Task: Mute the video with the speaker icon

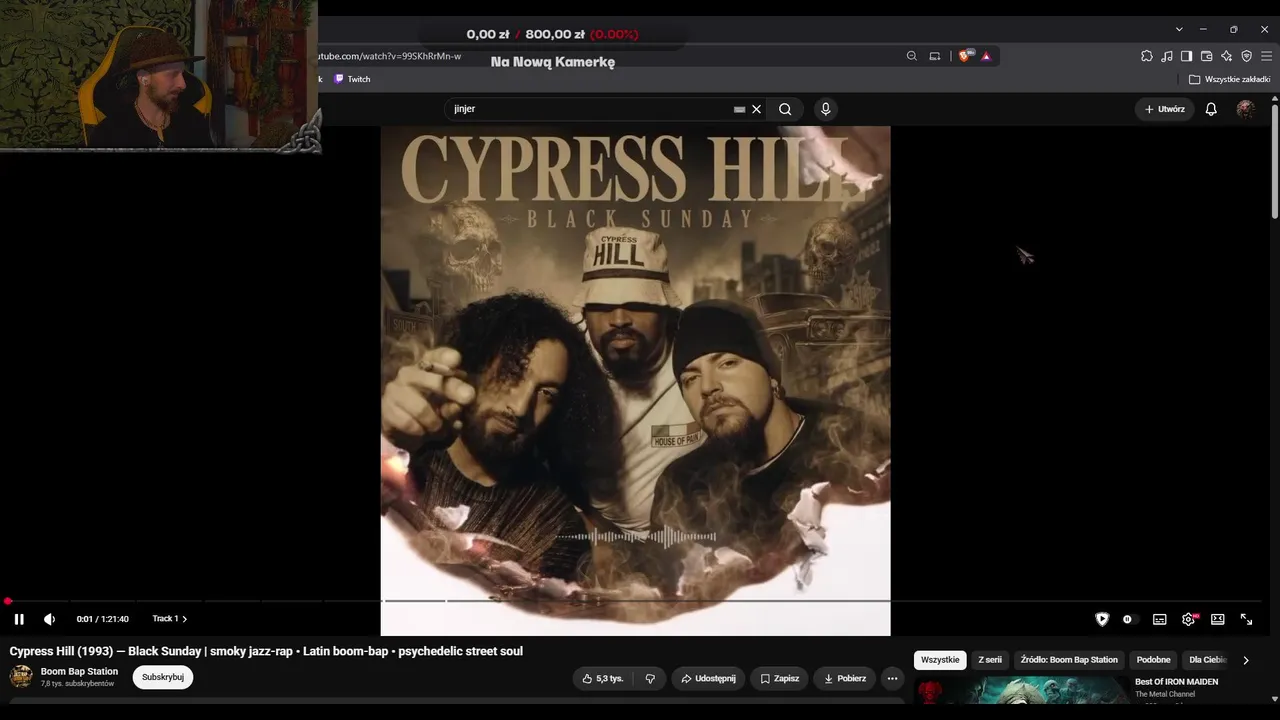Action: [x=49, y=619]
